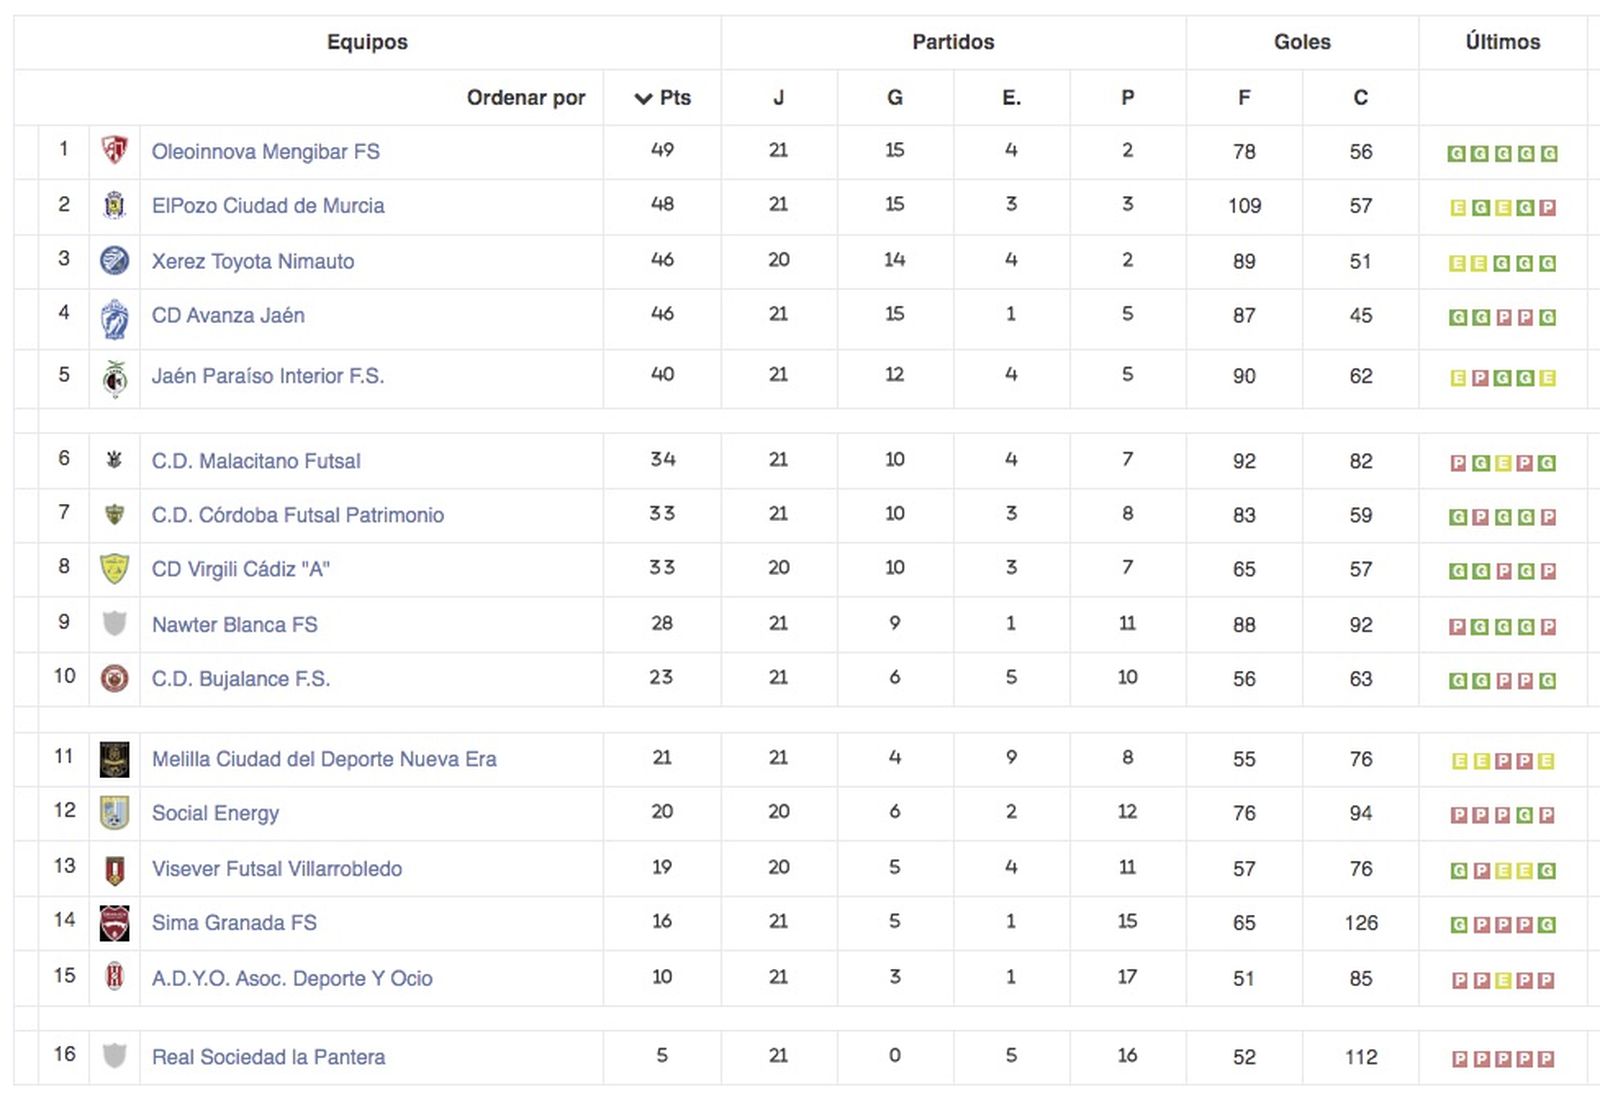The image size is (1600, 1097).
Task: Sort standings by goals for F column
Action: pyautogui.click(x=1244, y=98)
